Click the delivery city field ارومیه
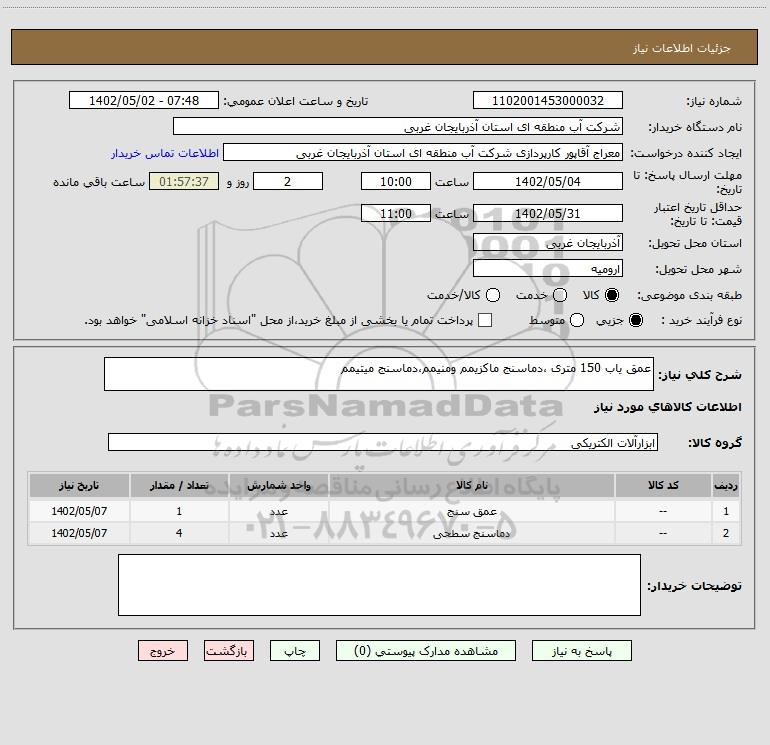Screen dimensions: 770x745 (548, 268)
